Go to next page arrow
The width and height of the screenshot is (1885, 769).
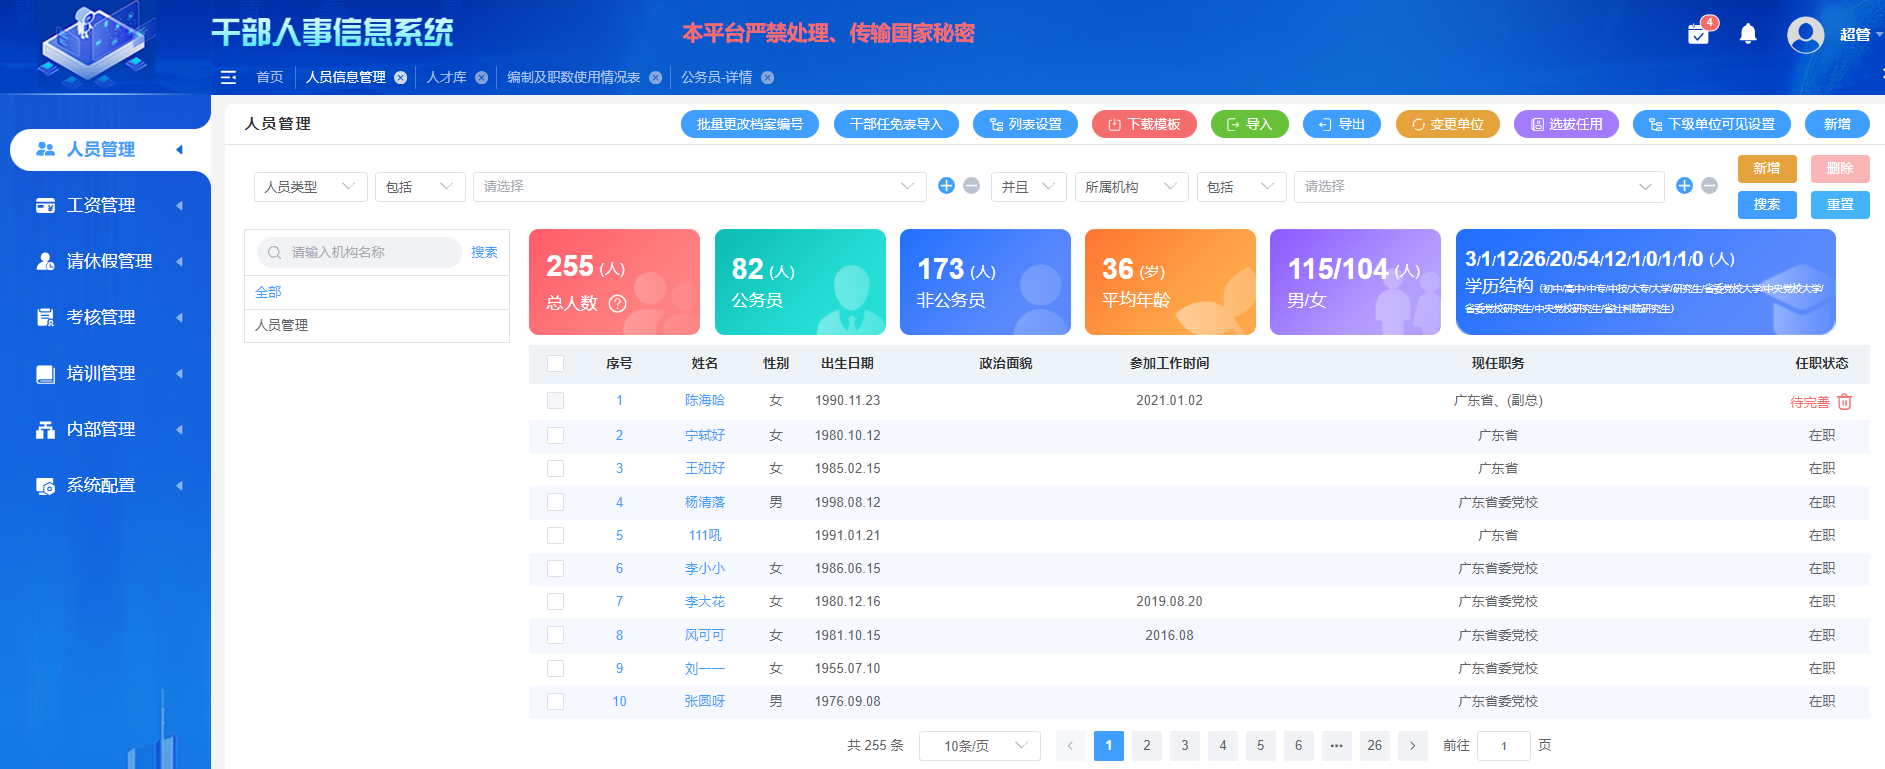tap(1412, 745)
